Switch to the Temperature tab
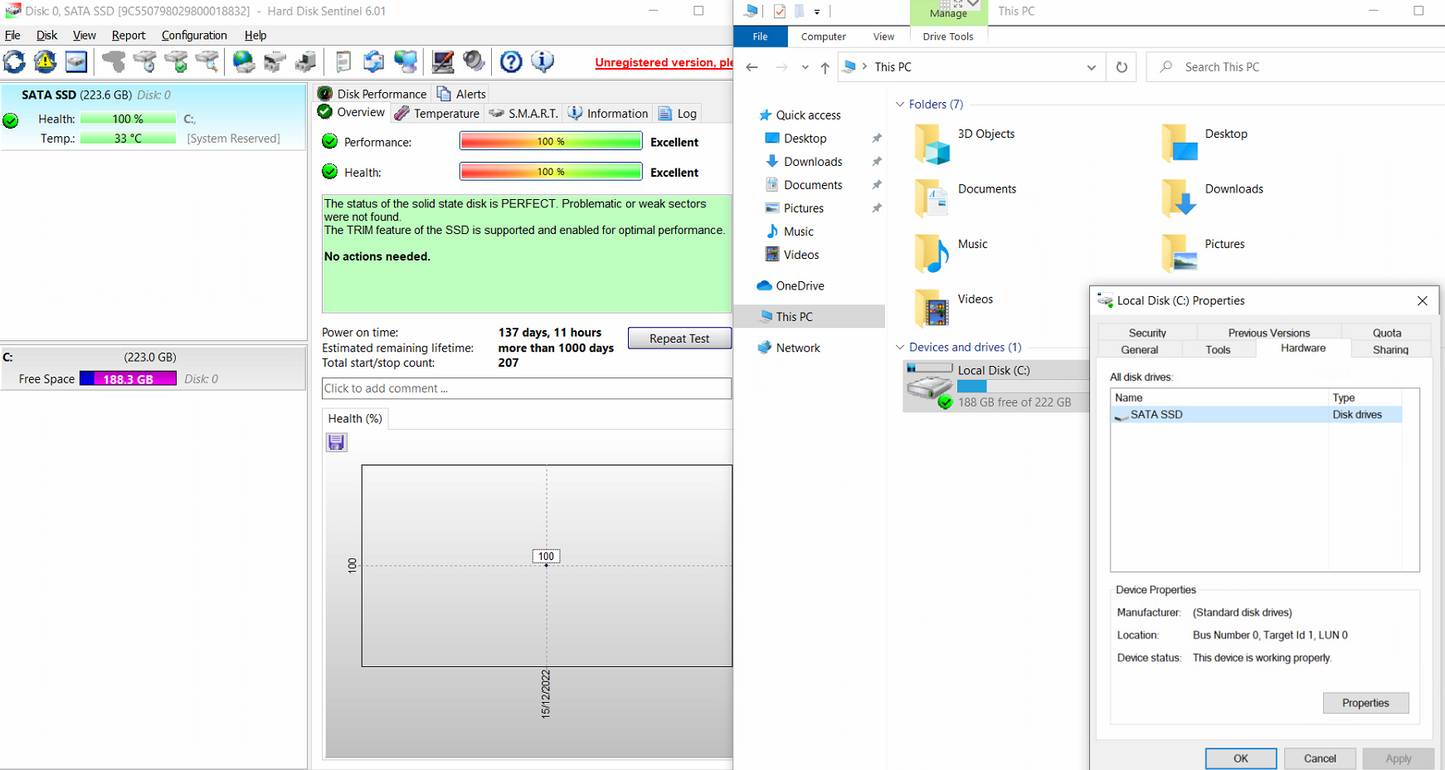The width and height of the screenshot is (1445, 770). click(x=437, y=113)
